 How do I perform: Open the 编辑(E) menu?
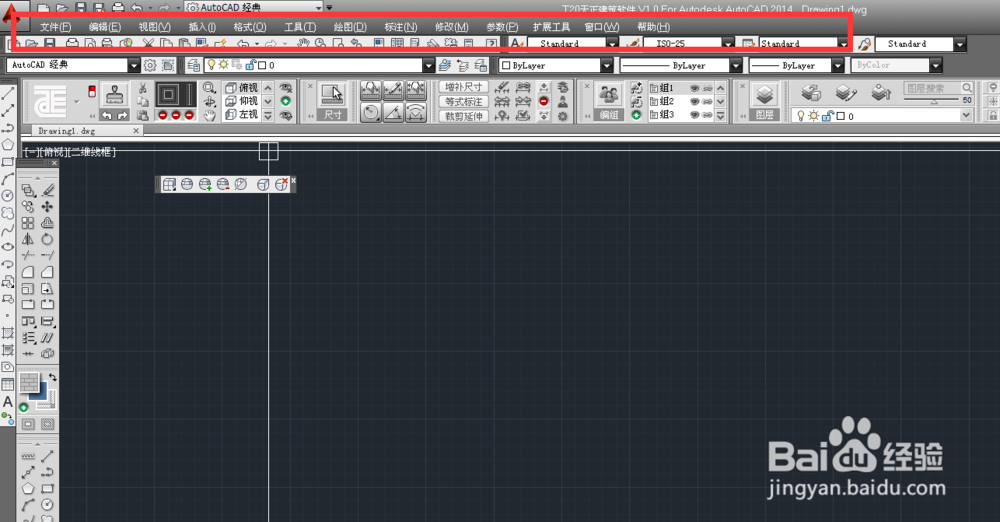click(x=105, y=27)
